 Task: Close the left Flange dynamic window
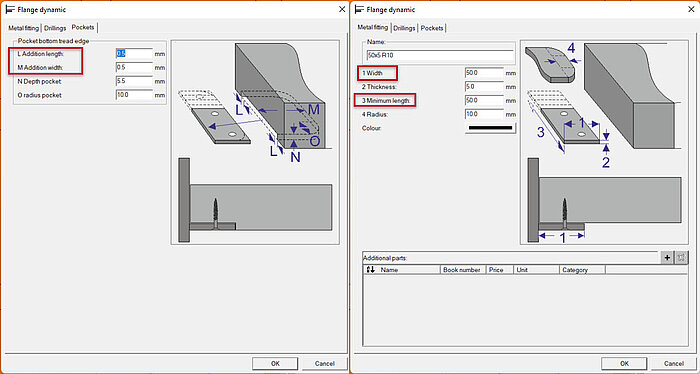click(x=342, y=9)
